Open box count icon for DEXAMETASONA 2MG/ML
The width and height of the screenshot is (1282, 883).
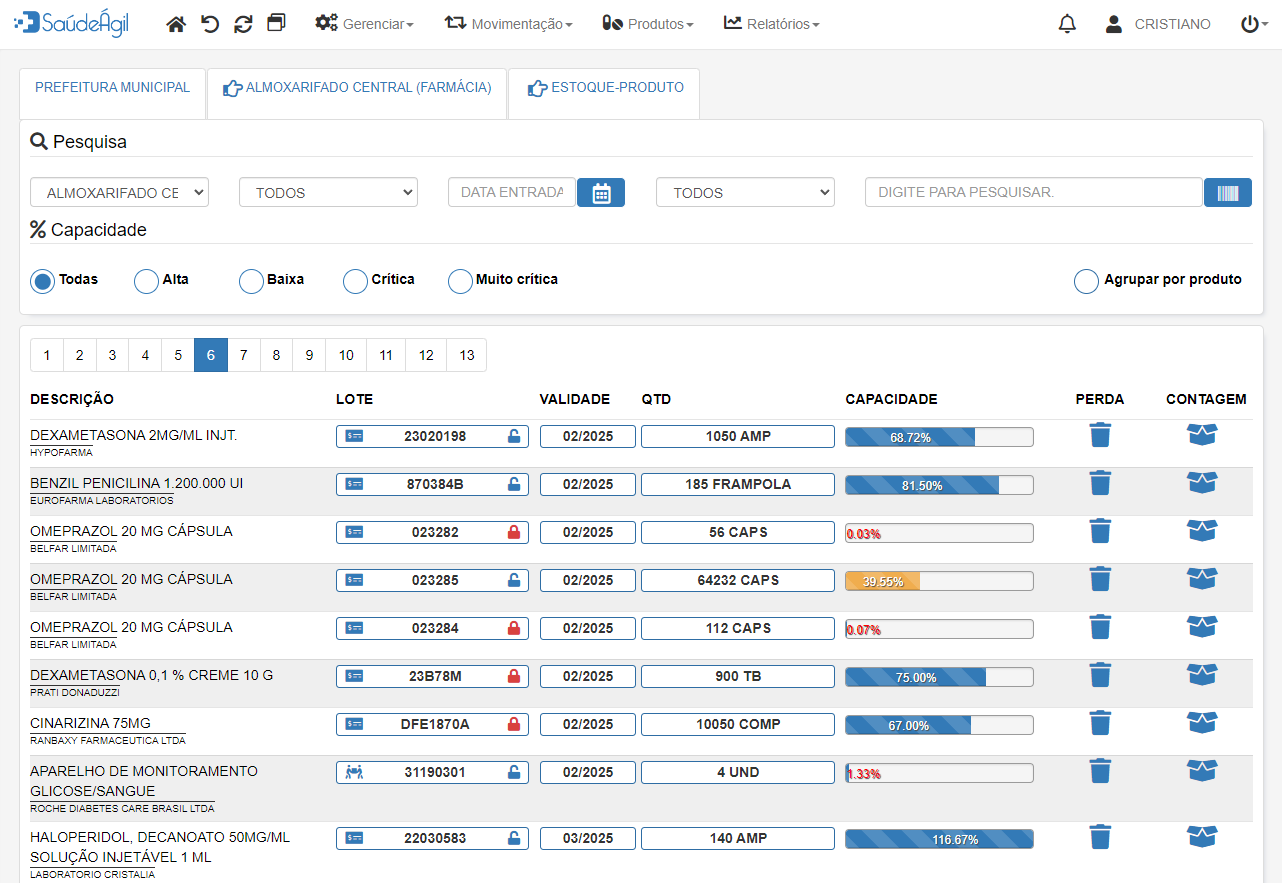coord(1202,434)
